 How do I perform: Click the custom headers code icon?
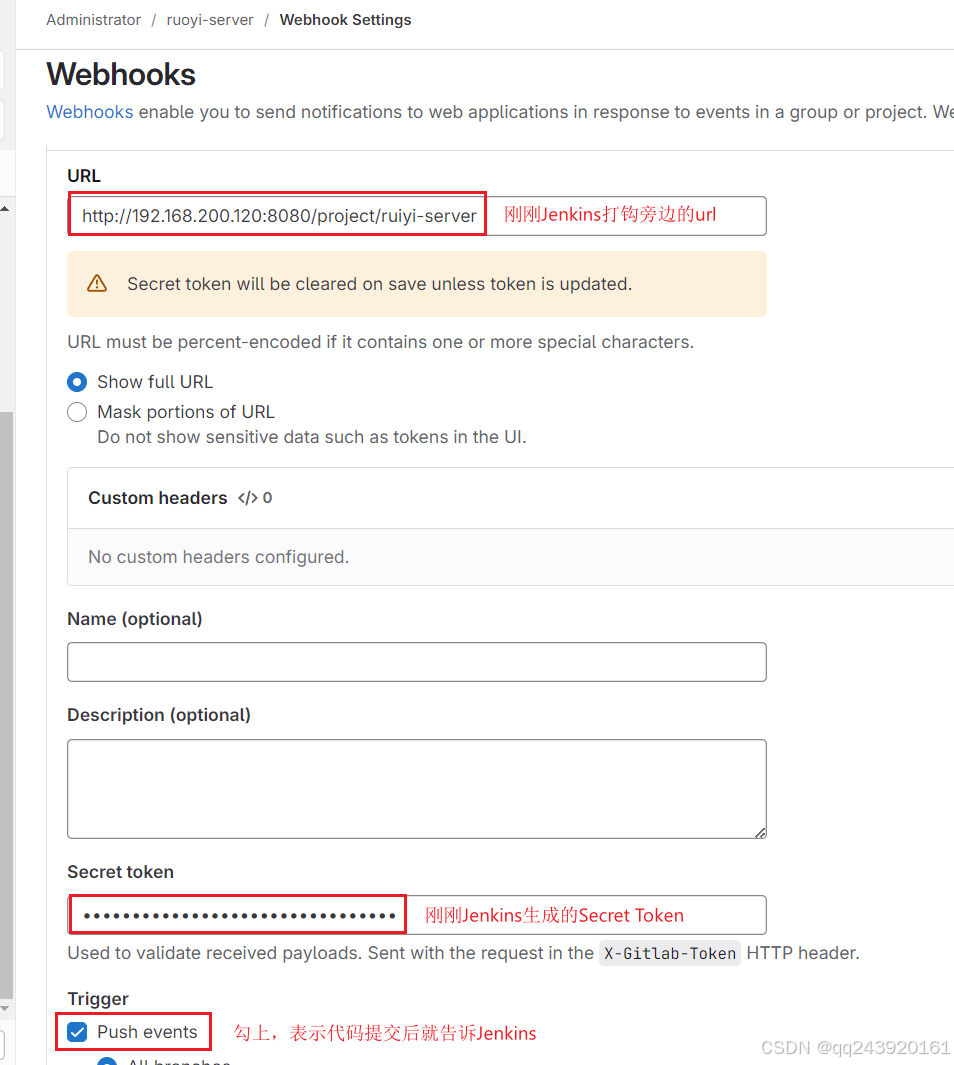point(248,498)
